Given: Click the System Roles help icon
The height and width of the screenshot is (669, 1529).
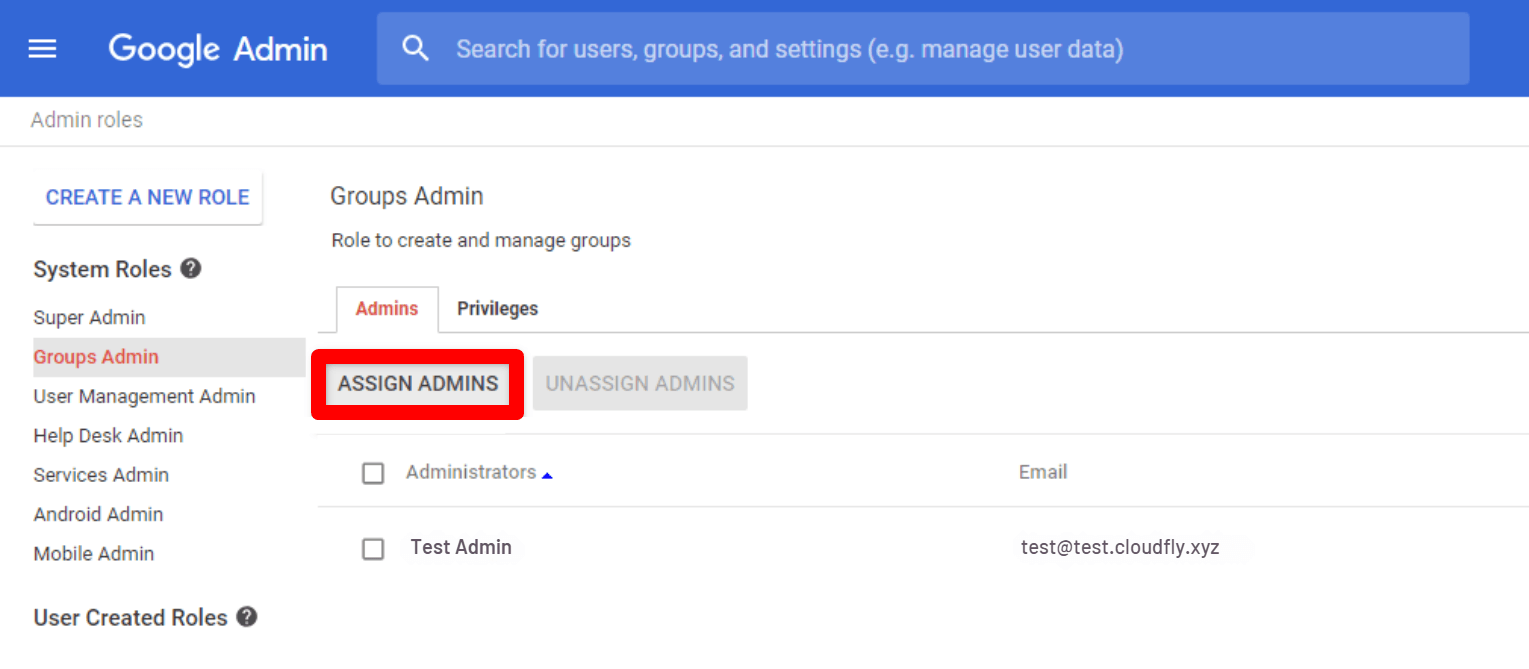Looking at the screenshot, I should pos(190,267).
